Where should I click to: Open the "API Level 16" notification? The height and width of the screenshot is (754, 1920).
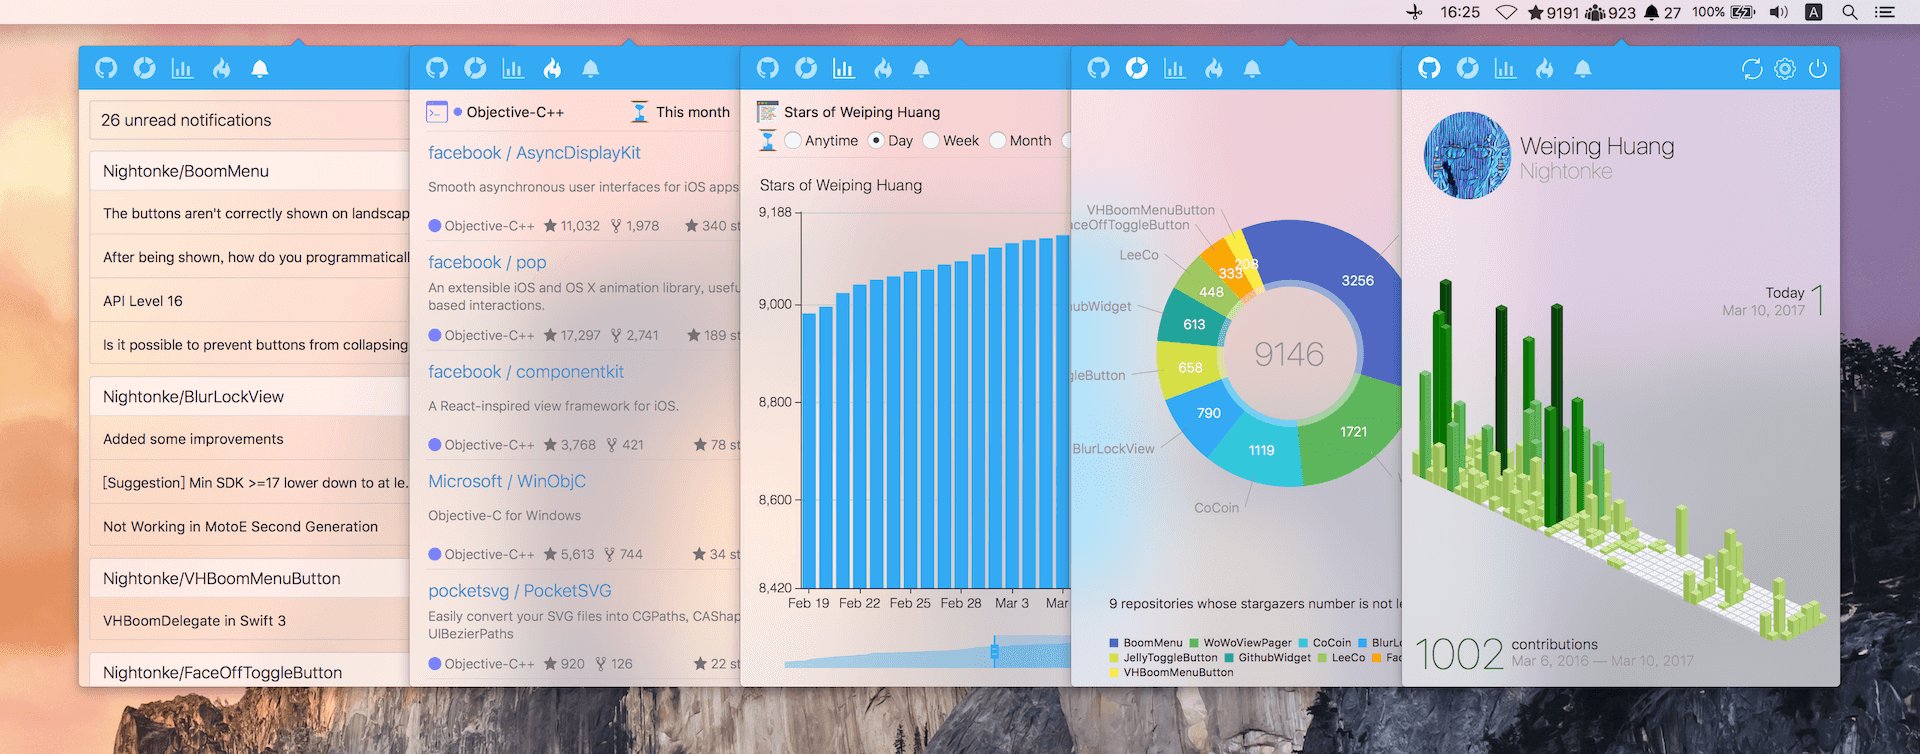(x=249, y=301)
